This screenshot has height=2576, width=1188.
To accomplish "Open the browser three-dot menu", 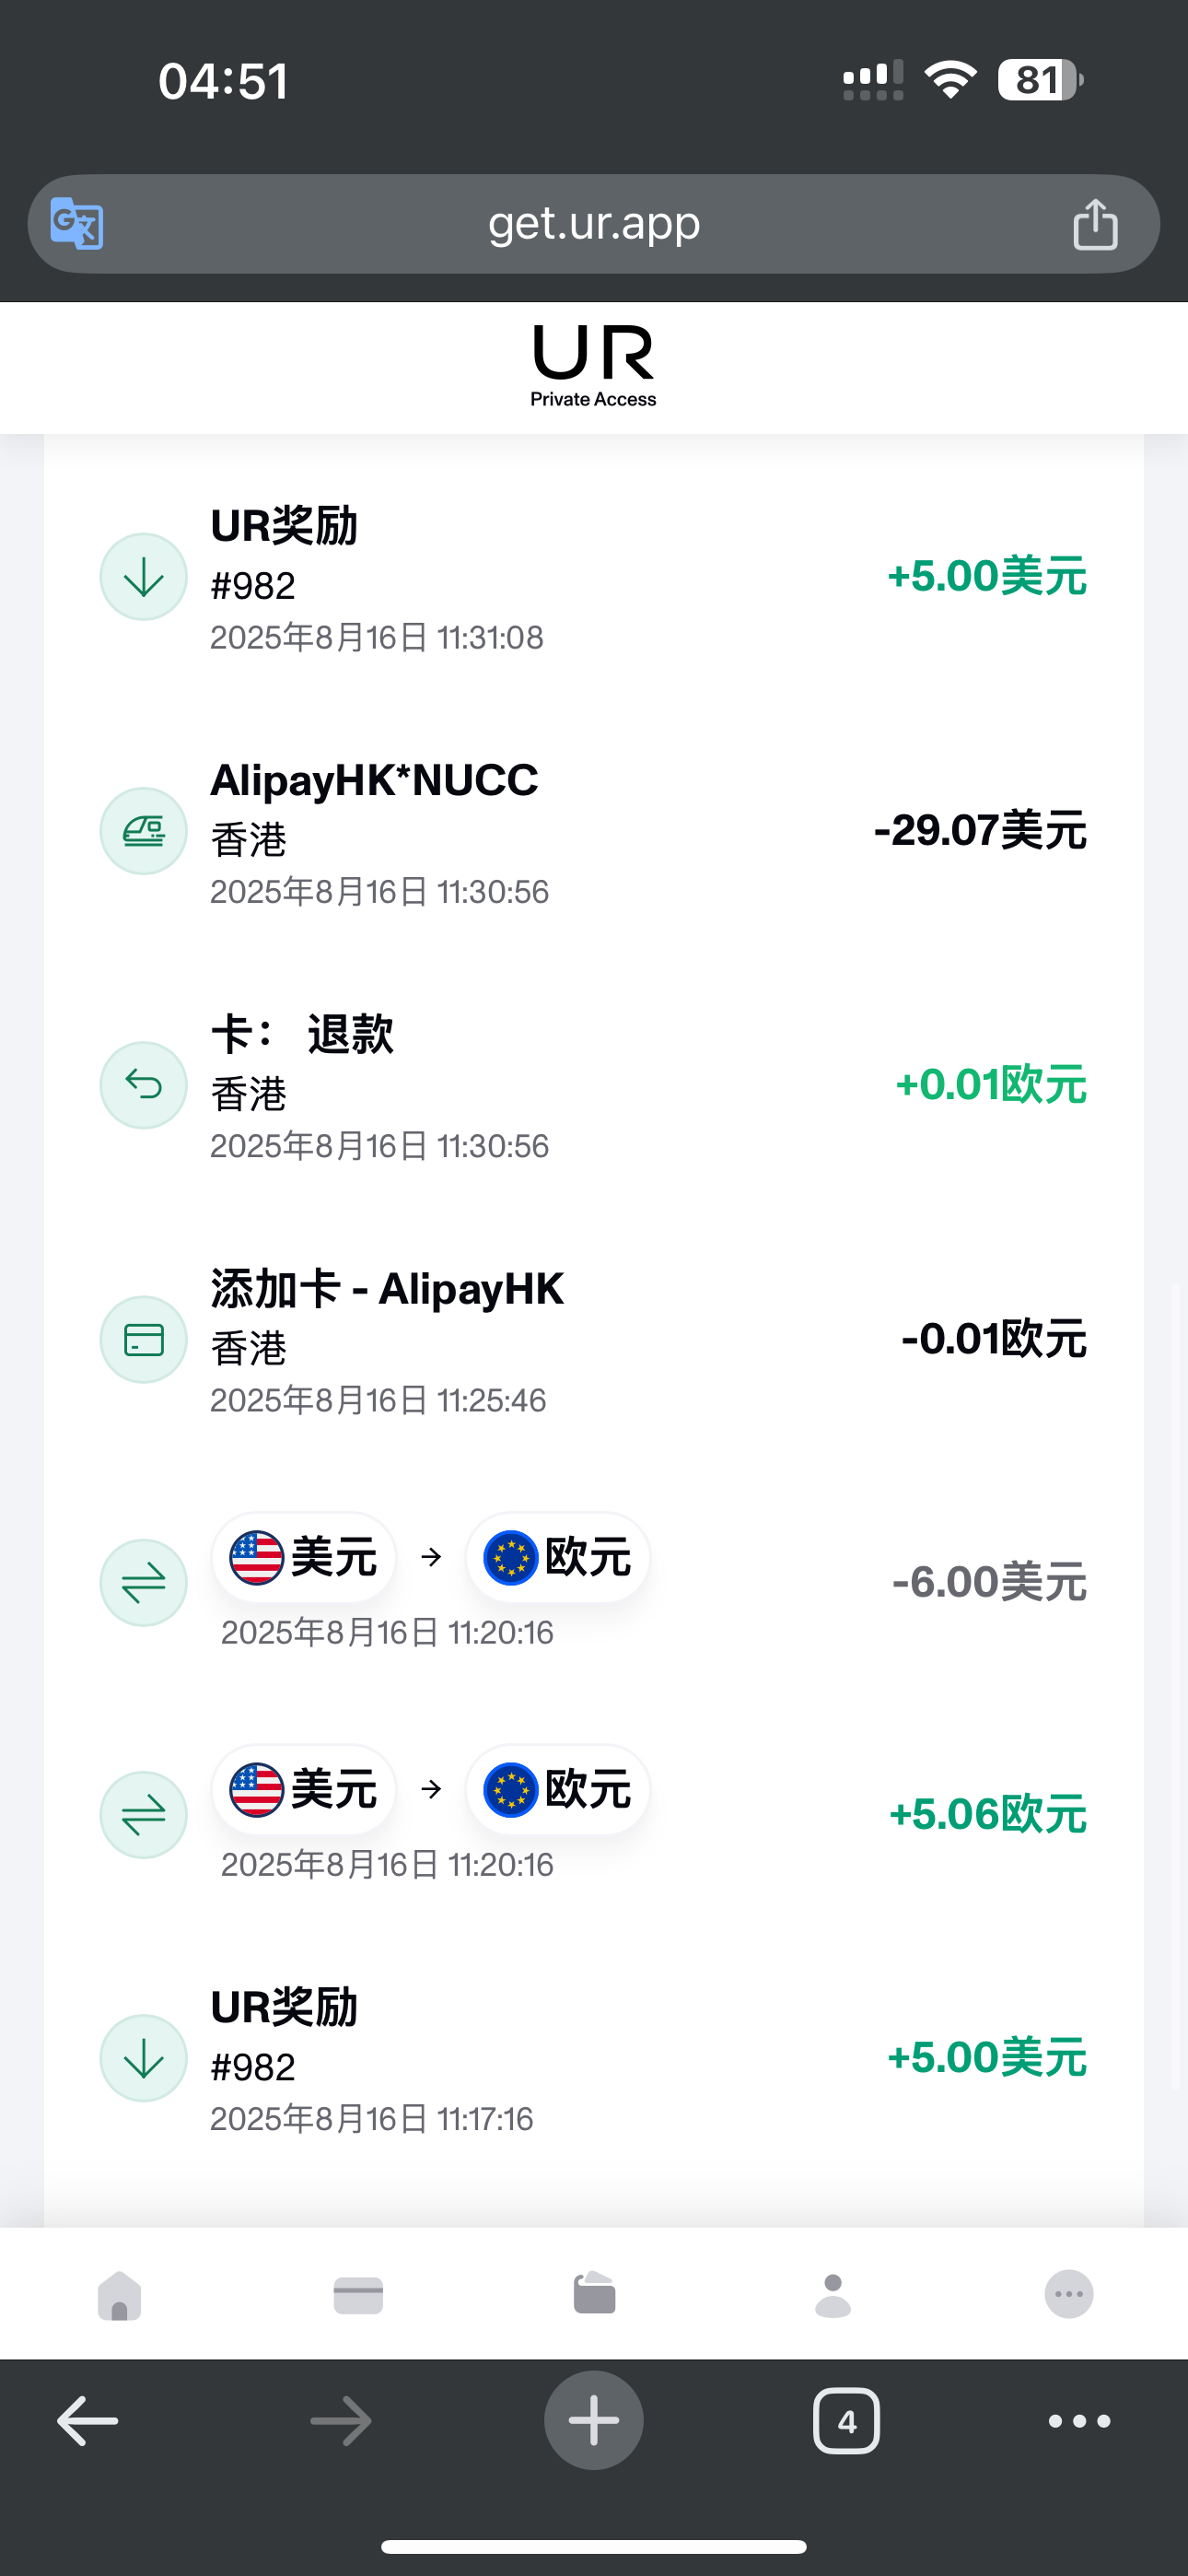I will (1079, 2421).
